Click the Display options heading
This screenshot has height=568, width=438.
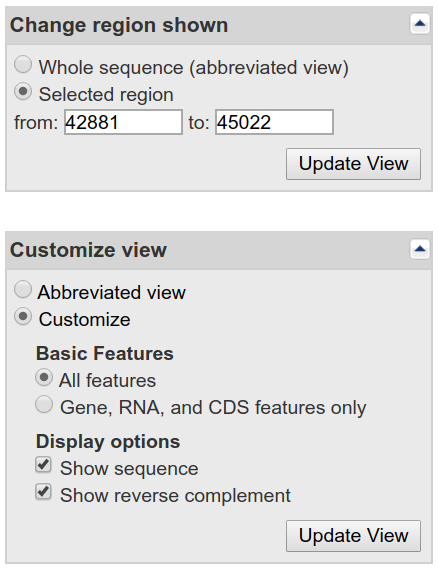108,442
